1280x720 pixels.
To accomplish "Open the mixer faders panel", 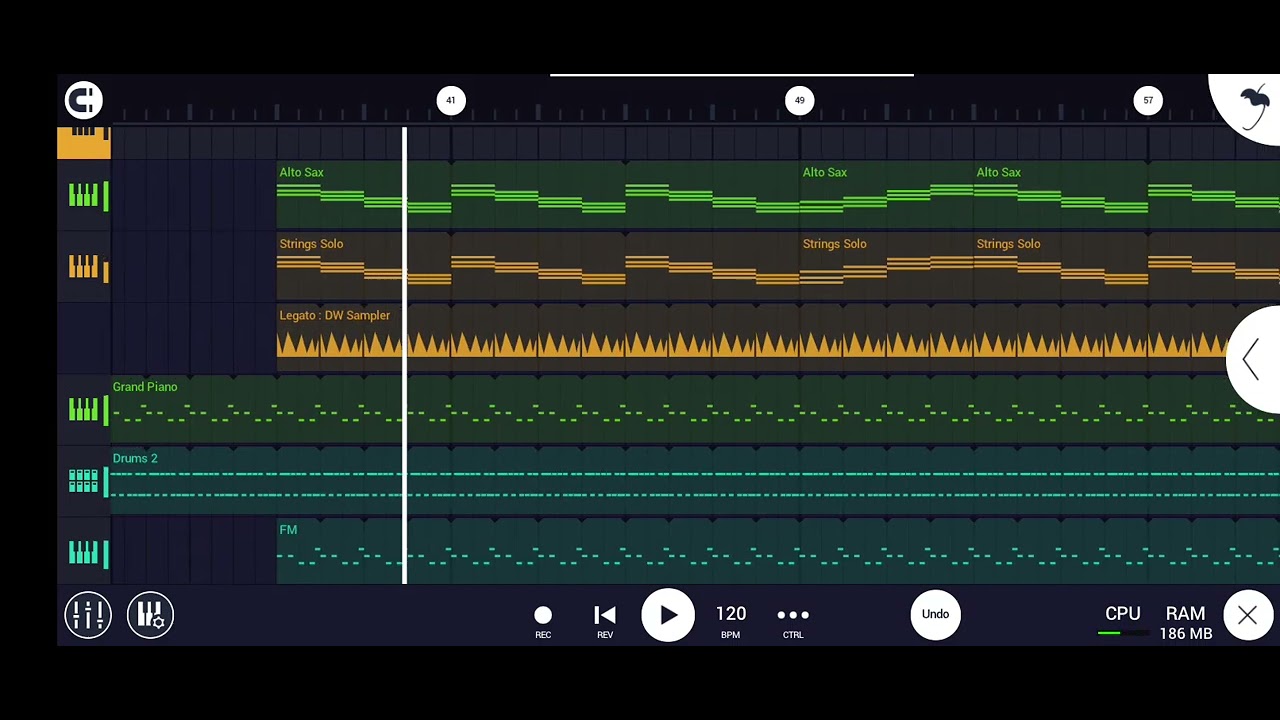I will pyautogui.click(x=88, y=615).
